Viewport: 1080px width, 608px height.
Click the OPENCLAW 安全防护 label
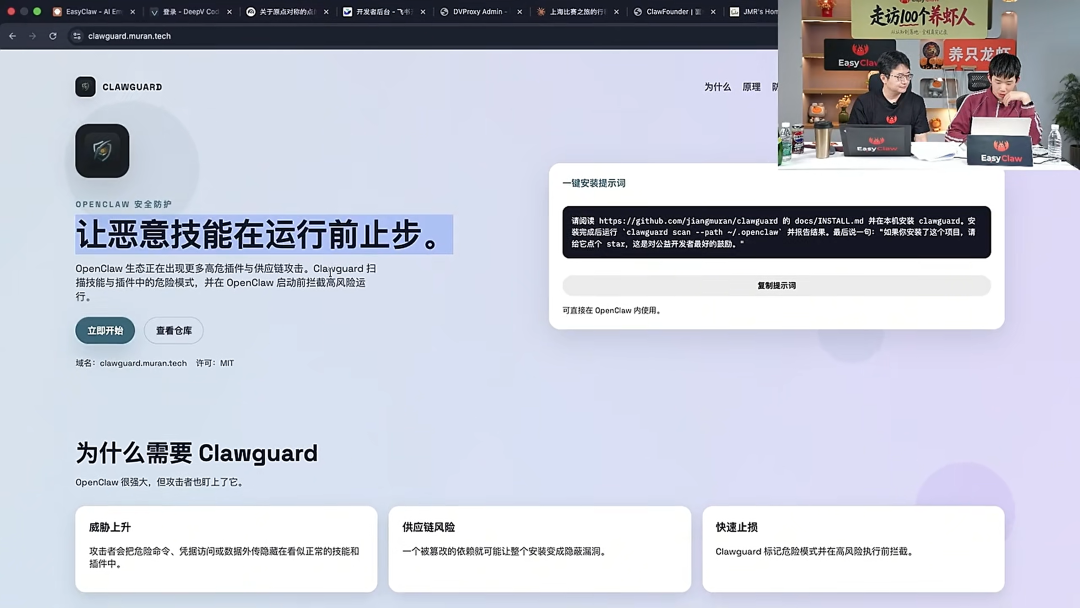pos(124,205)
